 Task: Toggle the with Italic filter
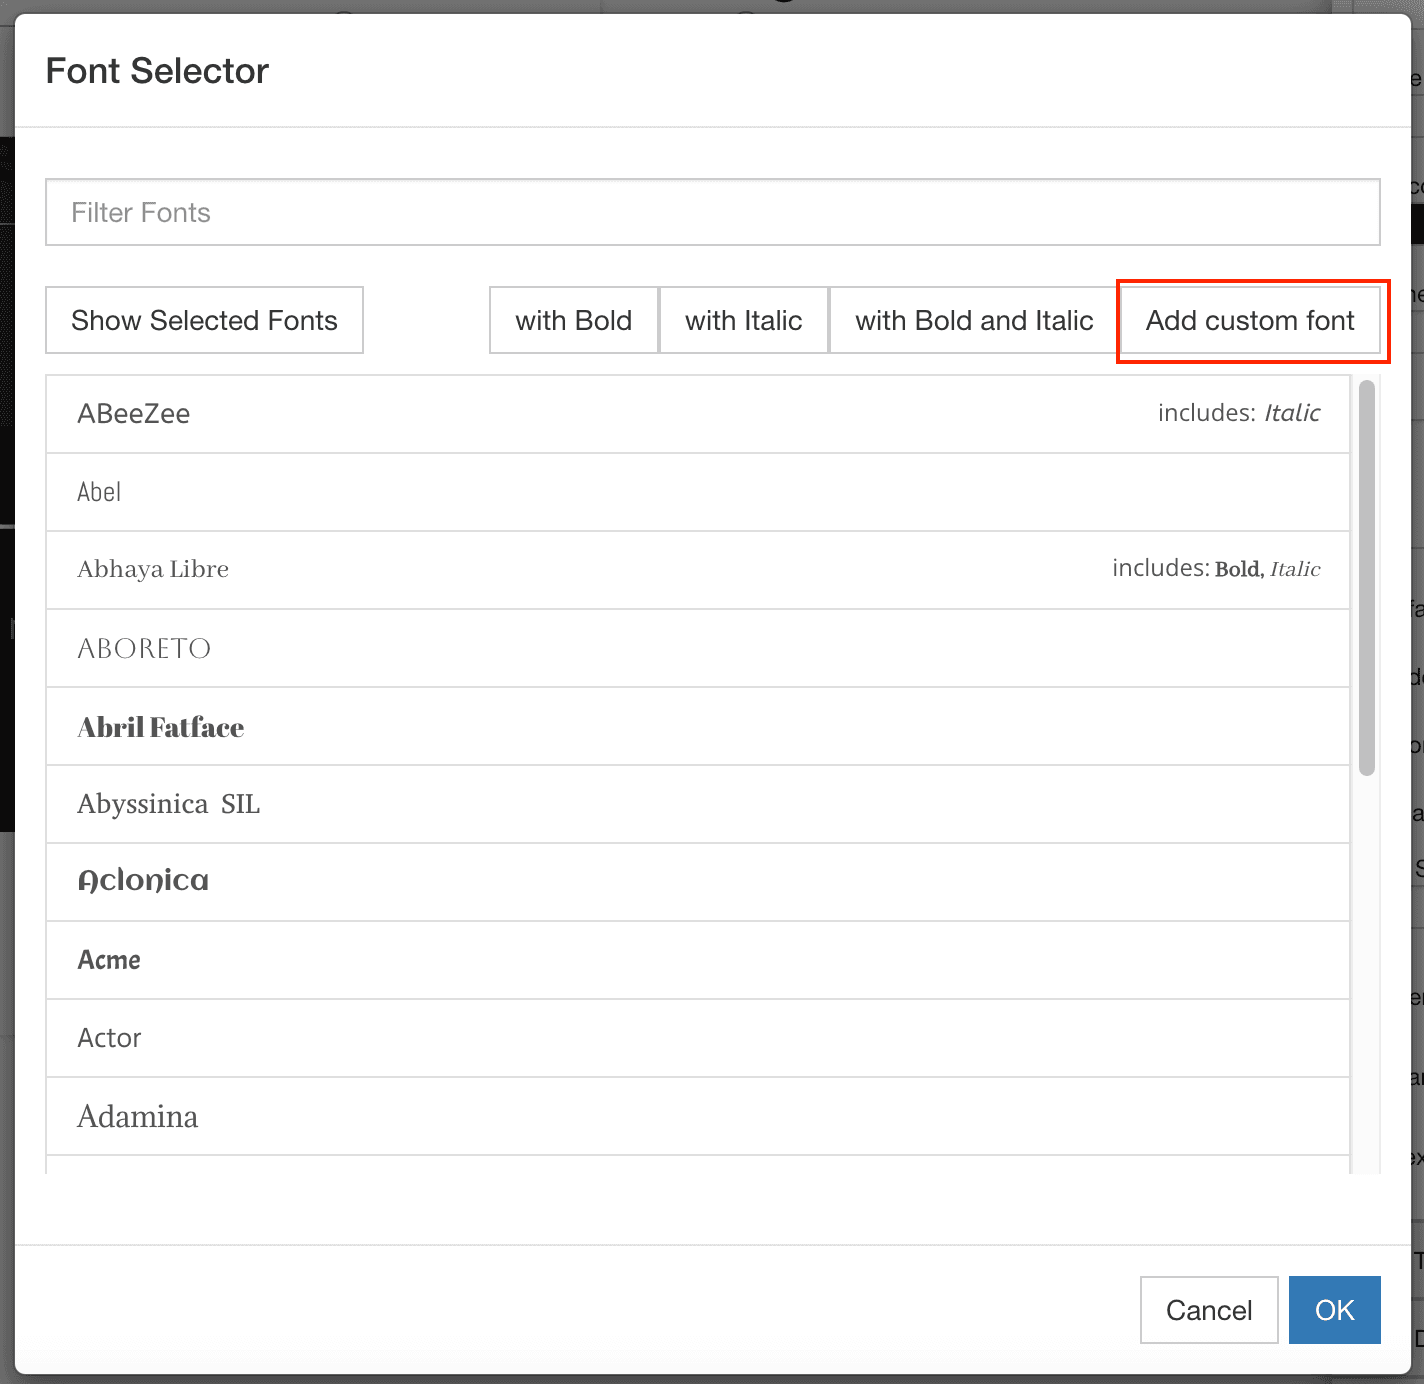[743, 320]
